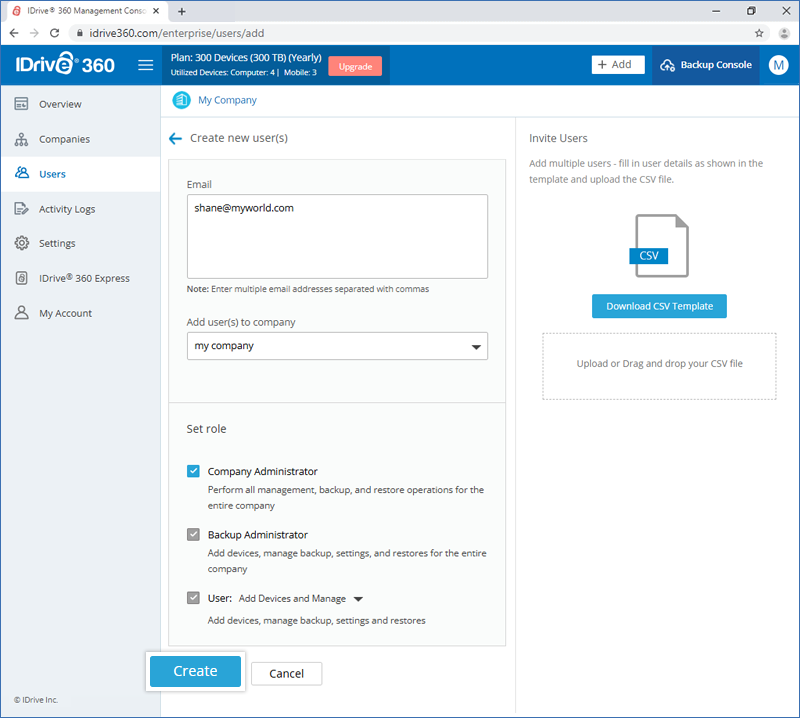Bookmark this page with star icon

759,33
